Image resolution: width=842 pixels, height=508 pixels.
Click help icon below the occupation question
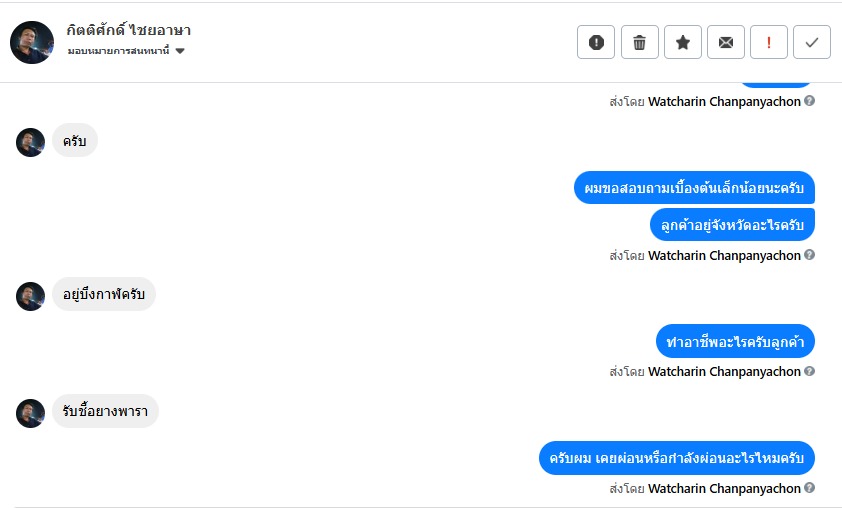[810, 371]
